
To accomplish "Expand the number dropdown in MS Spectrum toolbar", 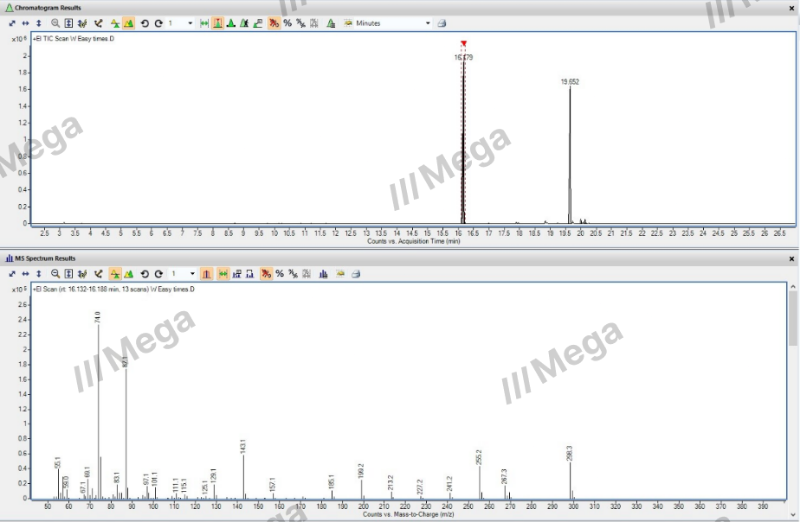I will tap(191, 273).
